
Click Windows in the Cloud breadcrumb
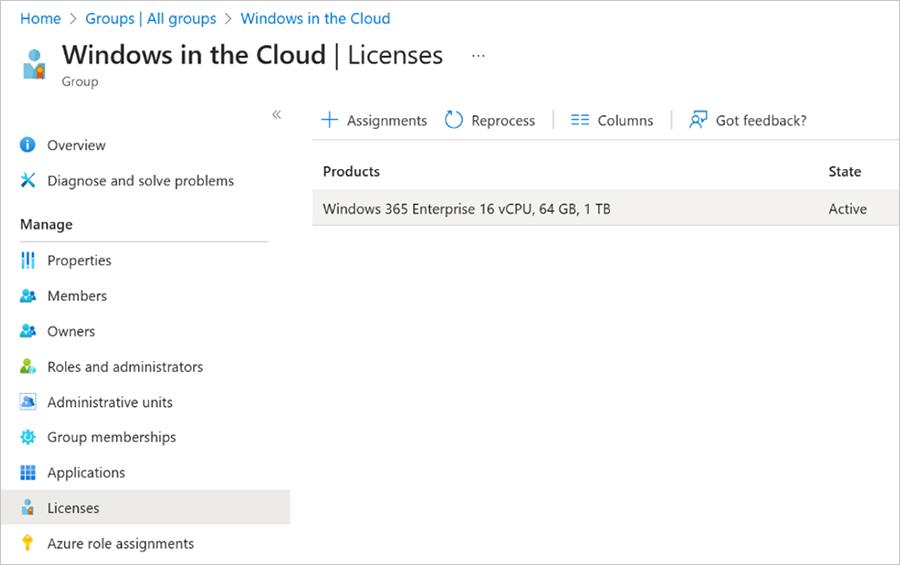tap(315, 19)
